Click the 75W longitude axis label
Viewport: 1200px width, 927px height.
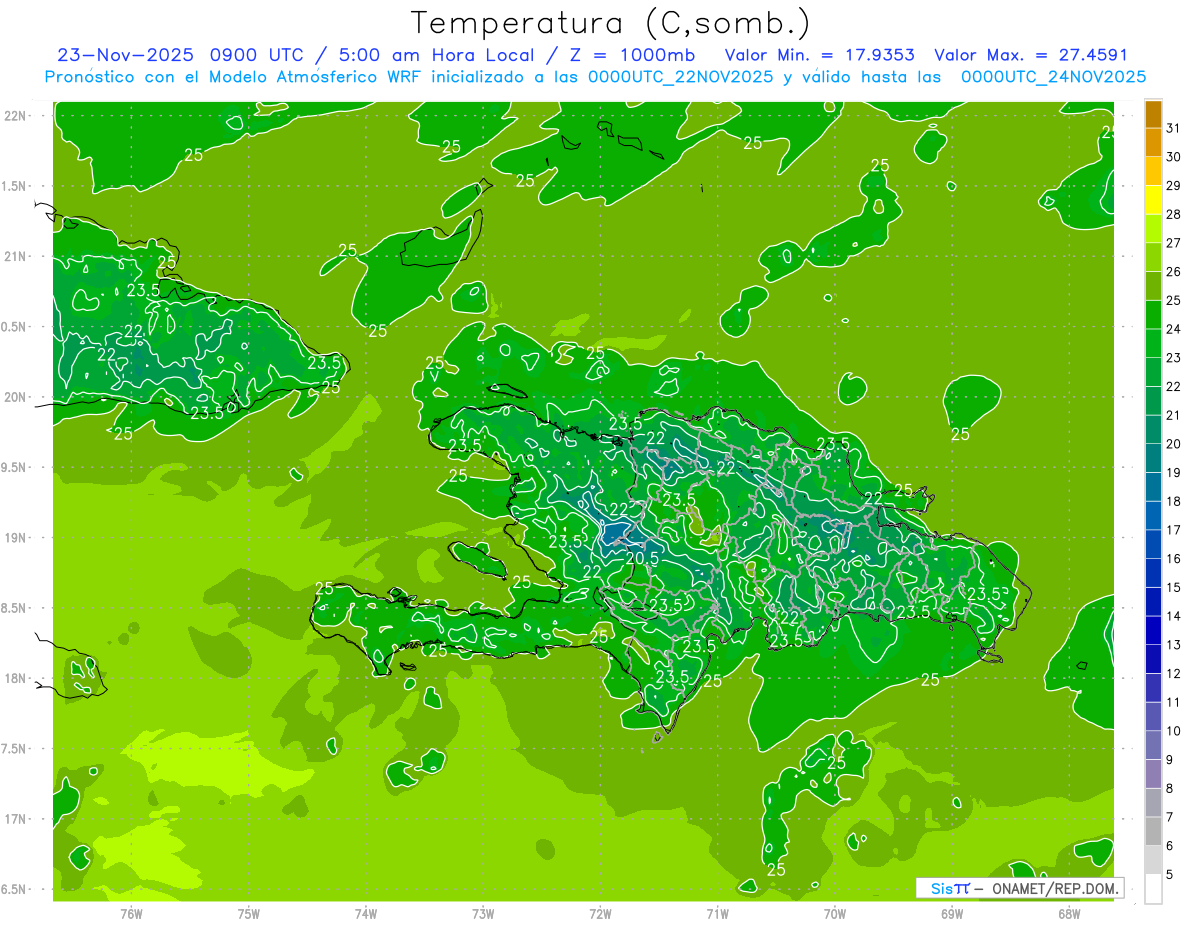pyautogui.click(x=249, y=913)
